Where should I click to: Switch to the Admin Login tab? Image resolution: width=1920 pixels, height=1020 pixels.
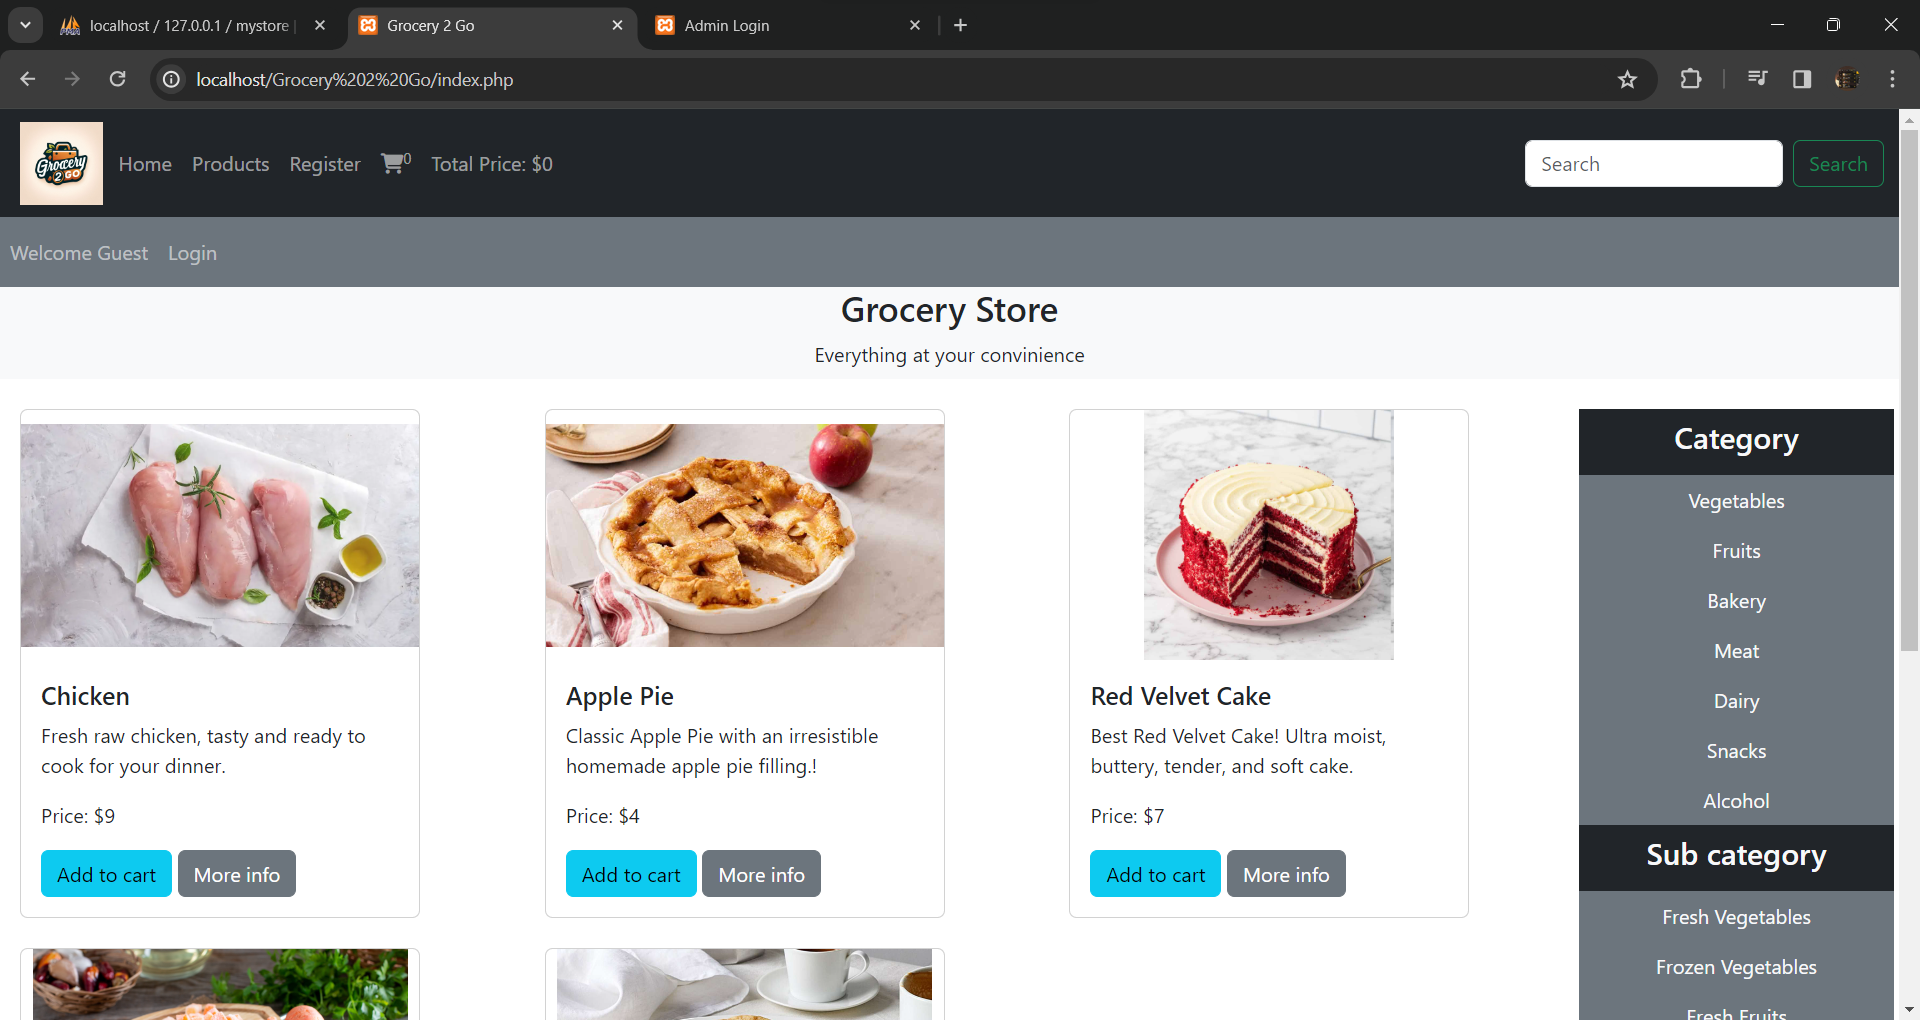(787, 25)
